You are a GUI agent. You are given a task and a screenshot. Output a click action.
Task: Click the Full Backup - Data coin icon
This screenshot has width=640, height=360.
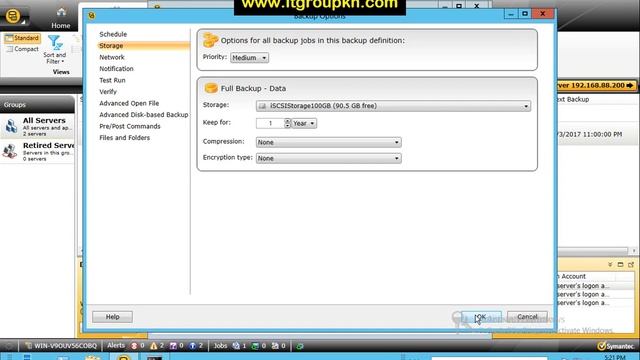(x=211, y=88)
